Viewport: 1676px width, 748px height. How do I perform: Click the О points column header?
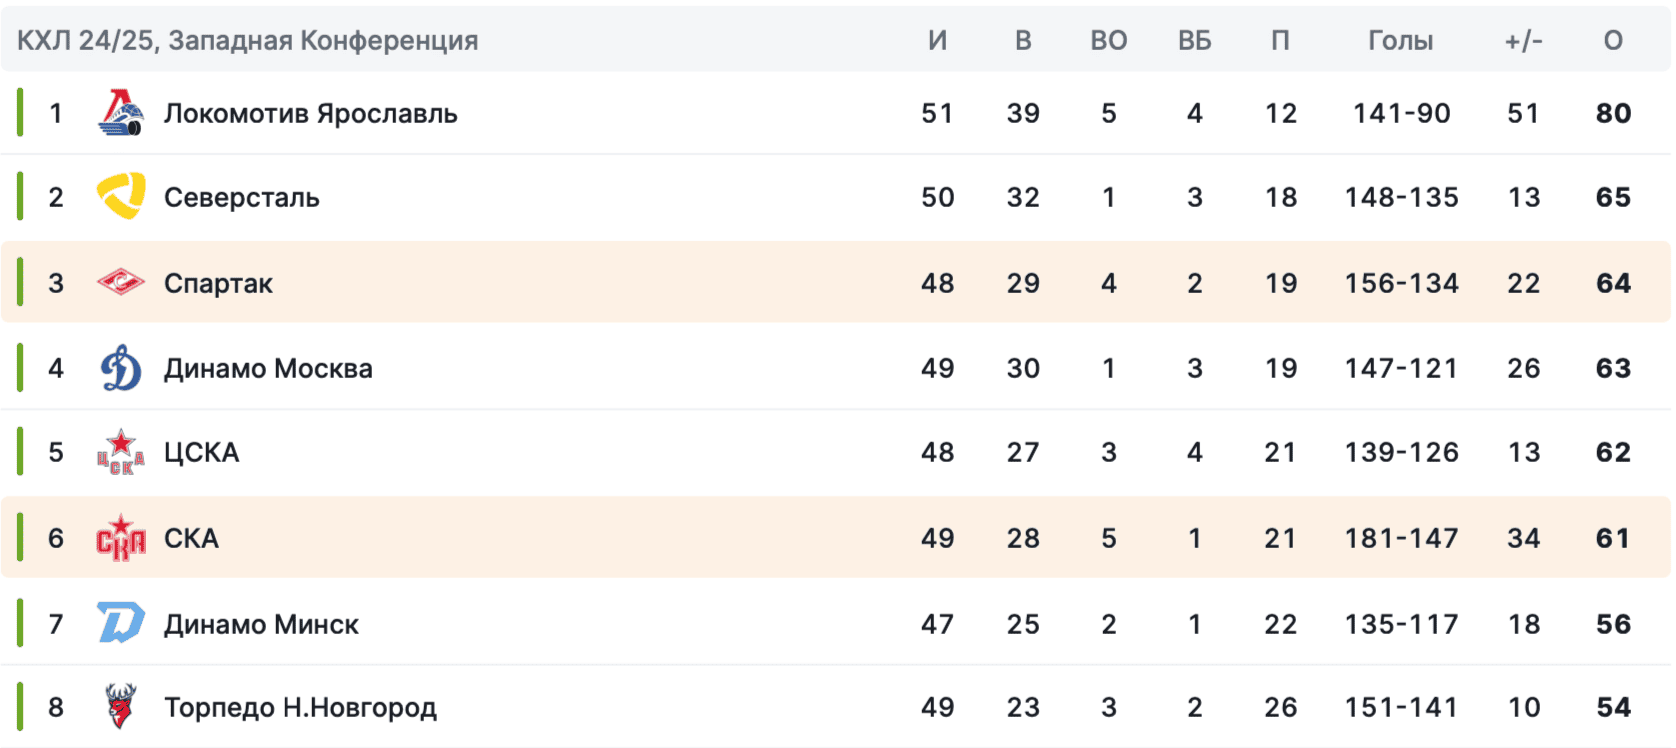coord(1613,40)
